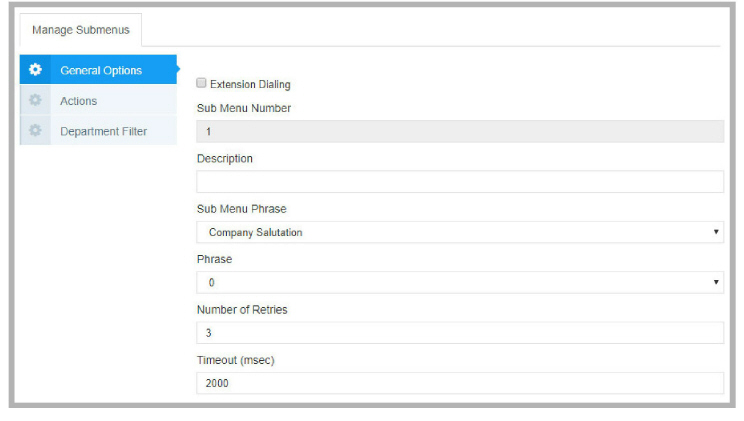
Task: Enable the Extension Dialing checkbox
Action: coord(201,83)
